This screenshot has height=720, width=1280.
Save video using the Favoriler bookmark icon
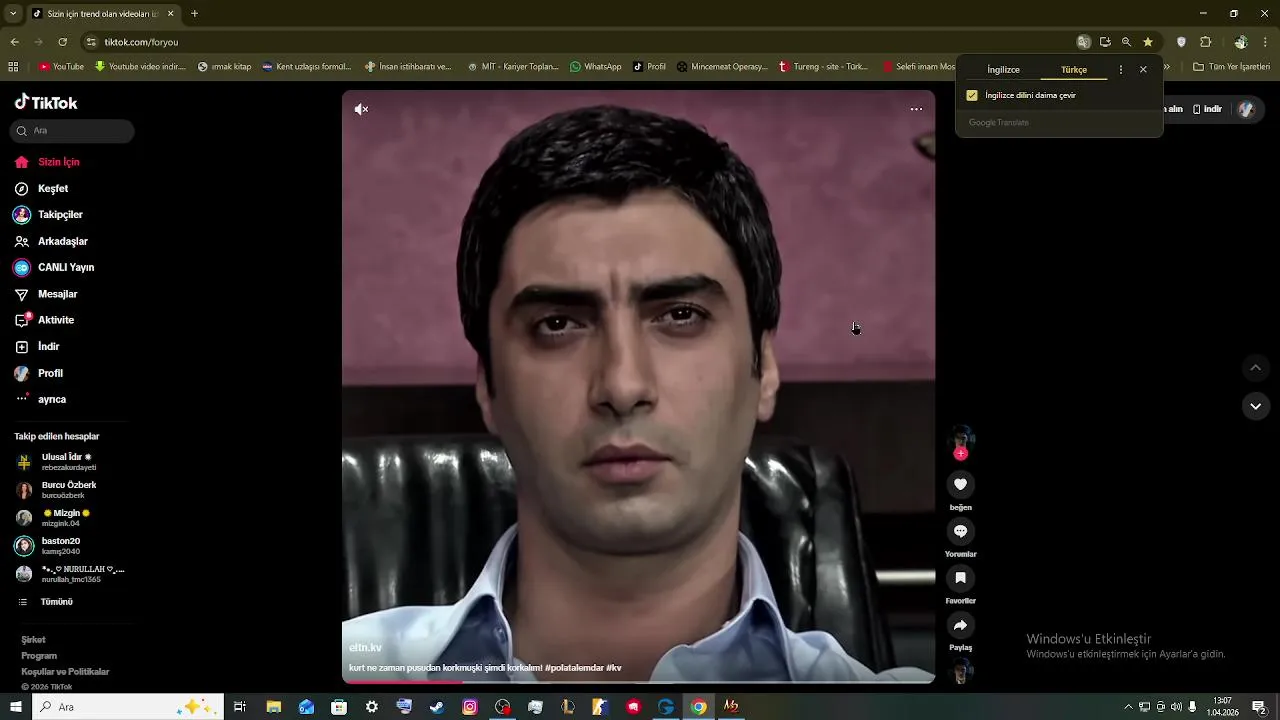pos(960,578)
